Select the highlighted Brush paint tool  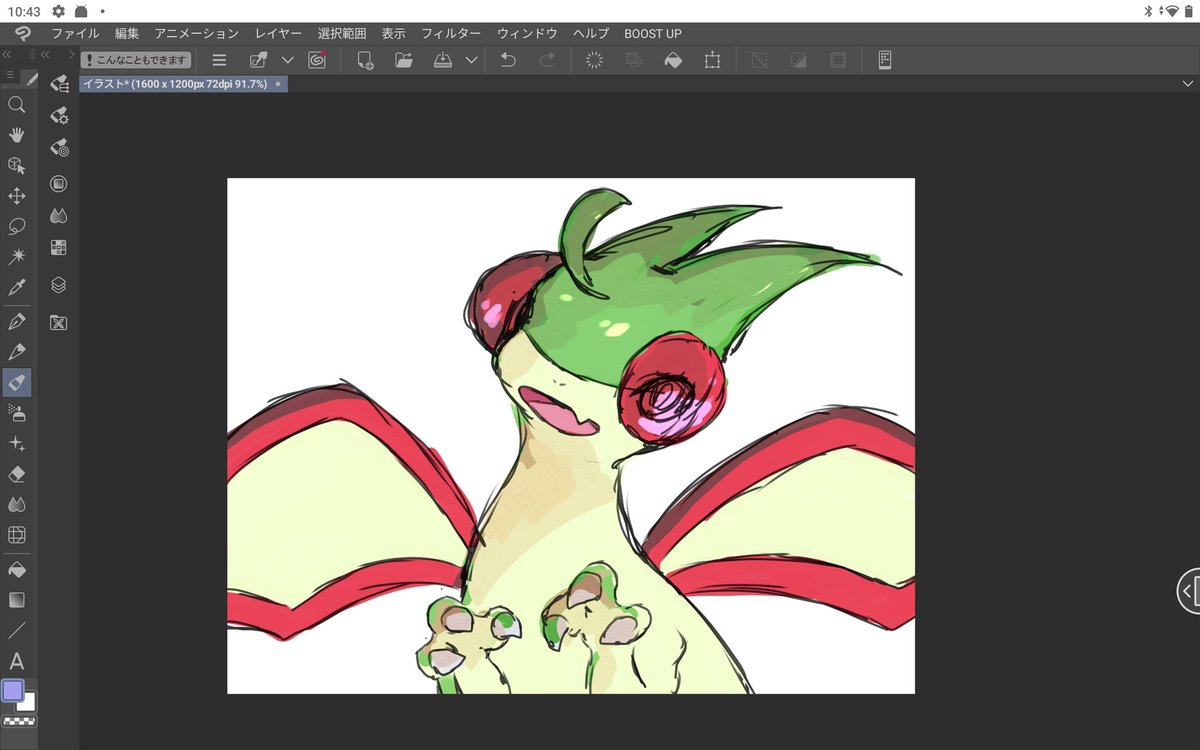coord(16,382)
